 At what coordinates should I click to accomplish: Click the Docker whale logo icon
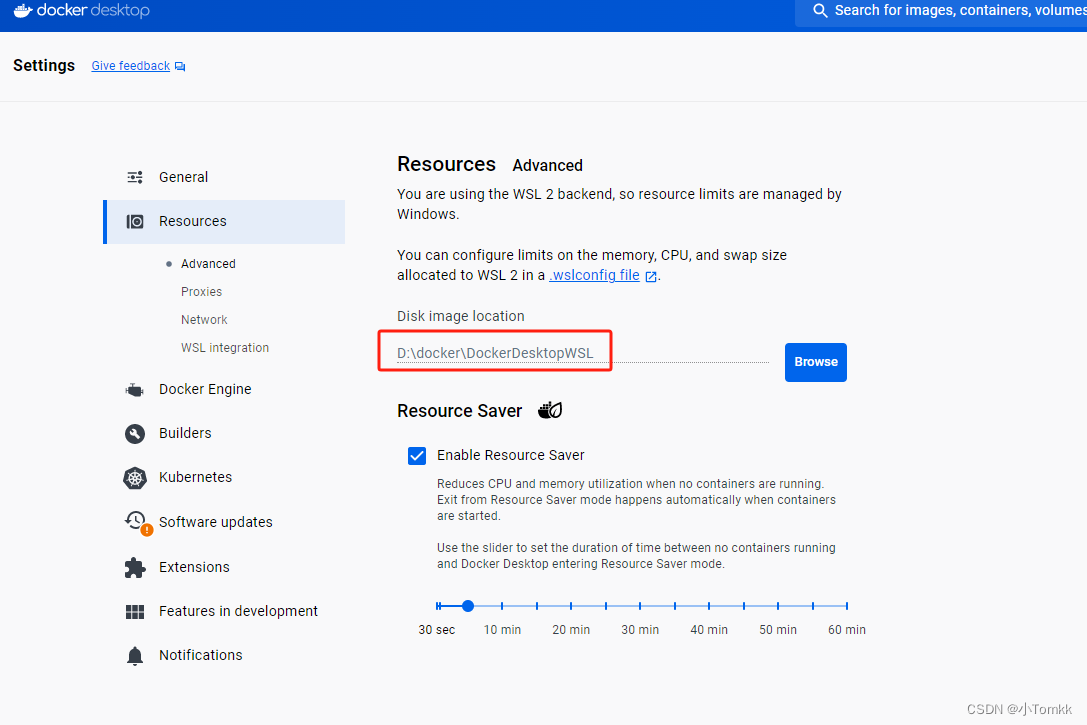pos(23,10)
